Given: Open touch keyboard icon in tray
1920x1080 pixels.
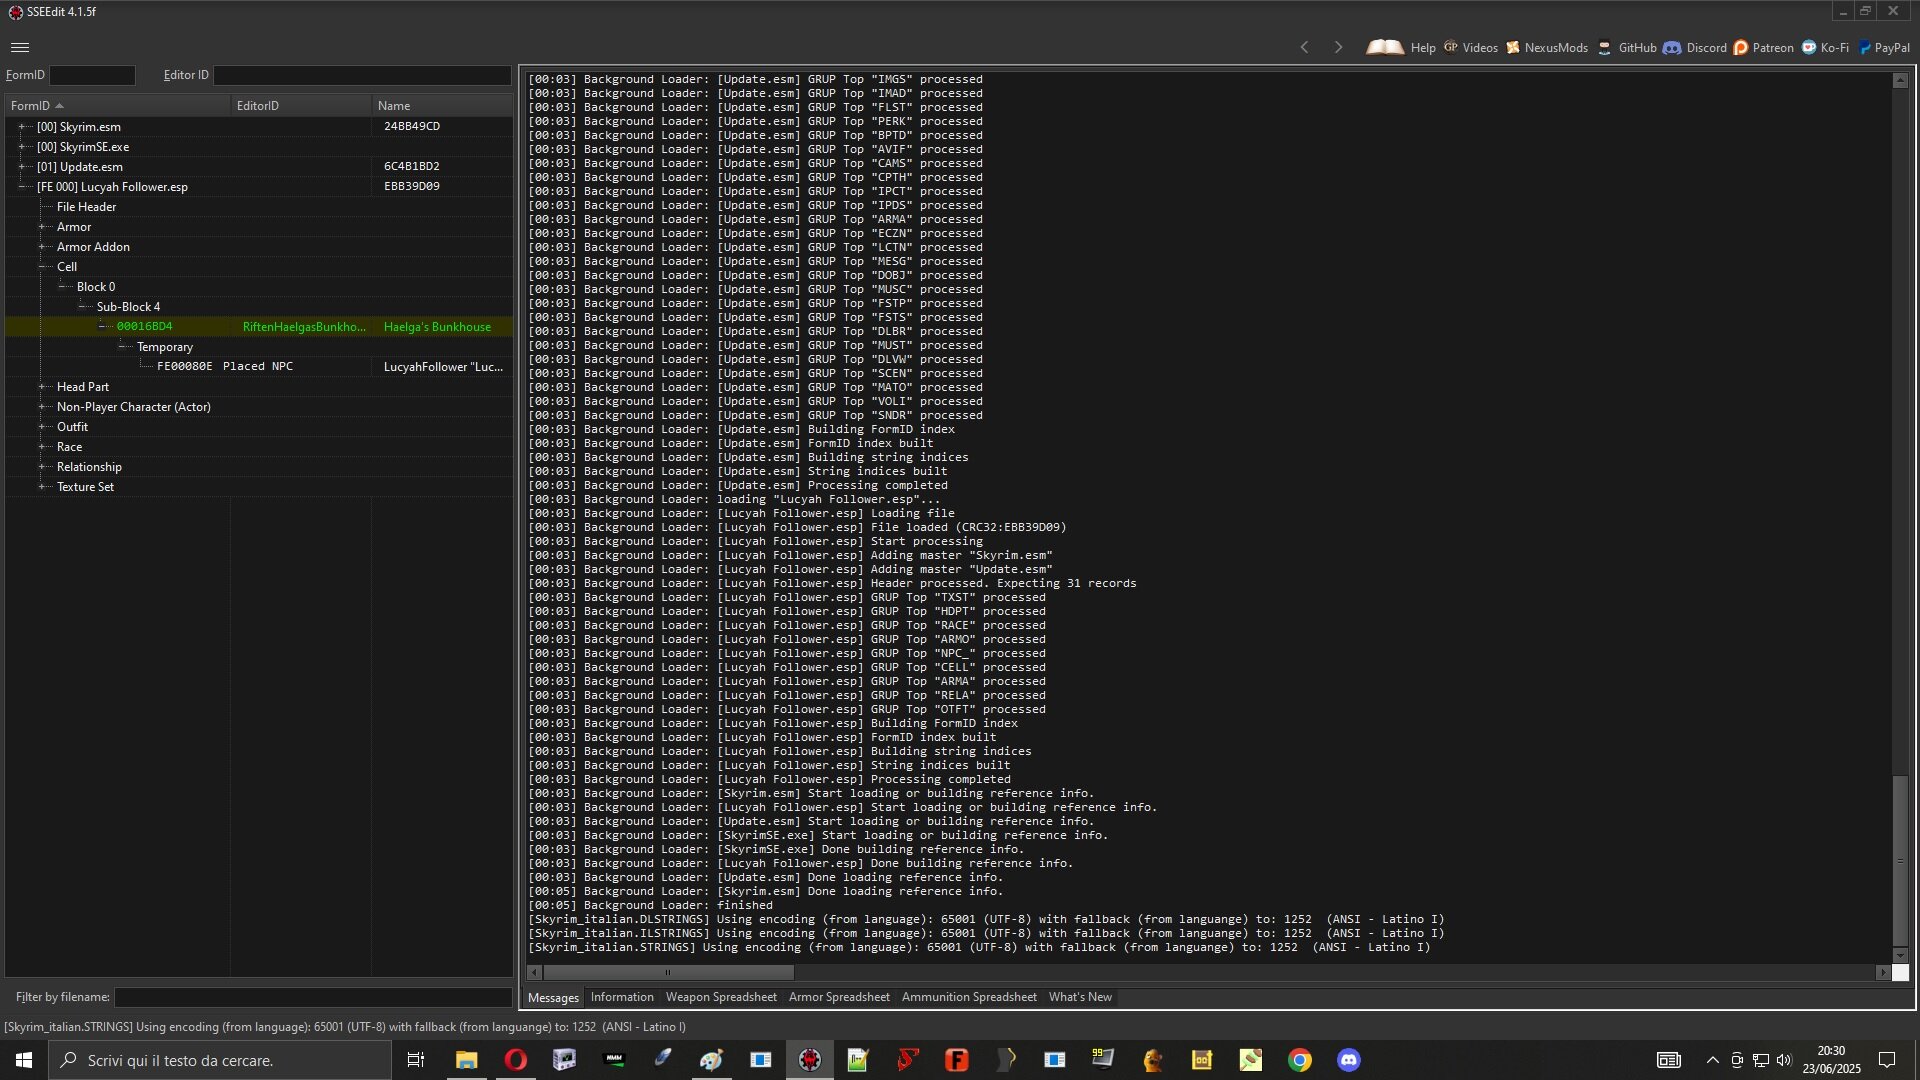Looking at the screenshot, I should click(1668, 1060).
